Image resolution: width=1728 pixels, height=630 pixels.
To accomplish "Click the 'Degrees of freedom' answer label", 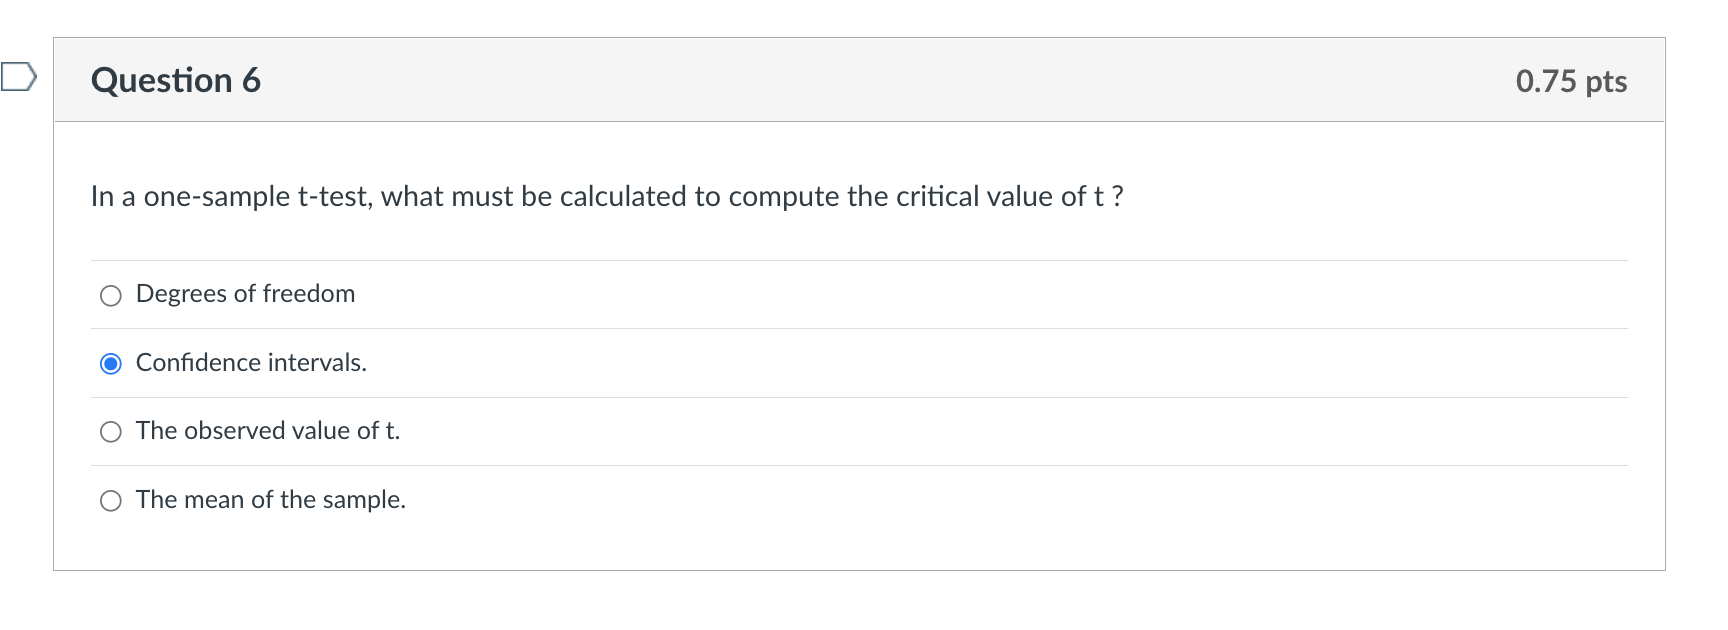I will click(245, 294).
